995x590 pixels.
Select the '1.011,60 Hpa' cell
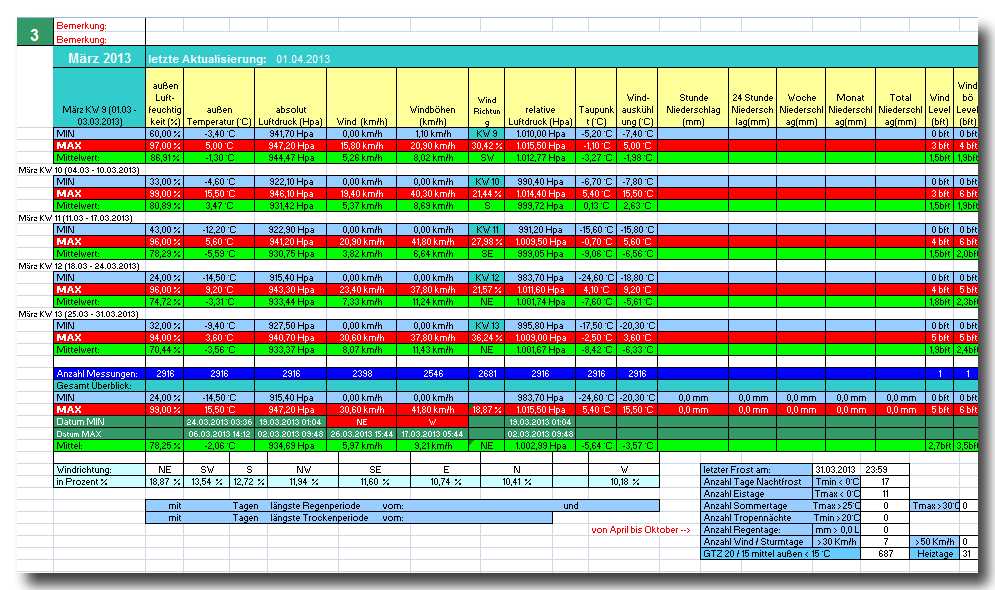tap(540, 290)
